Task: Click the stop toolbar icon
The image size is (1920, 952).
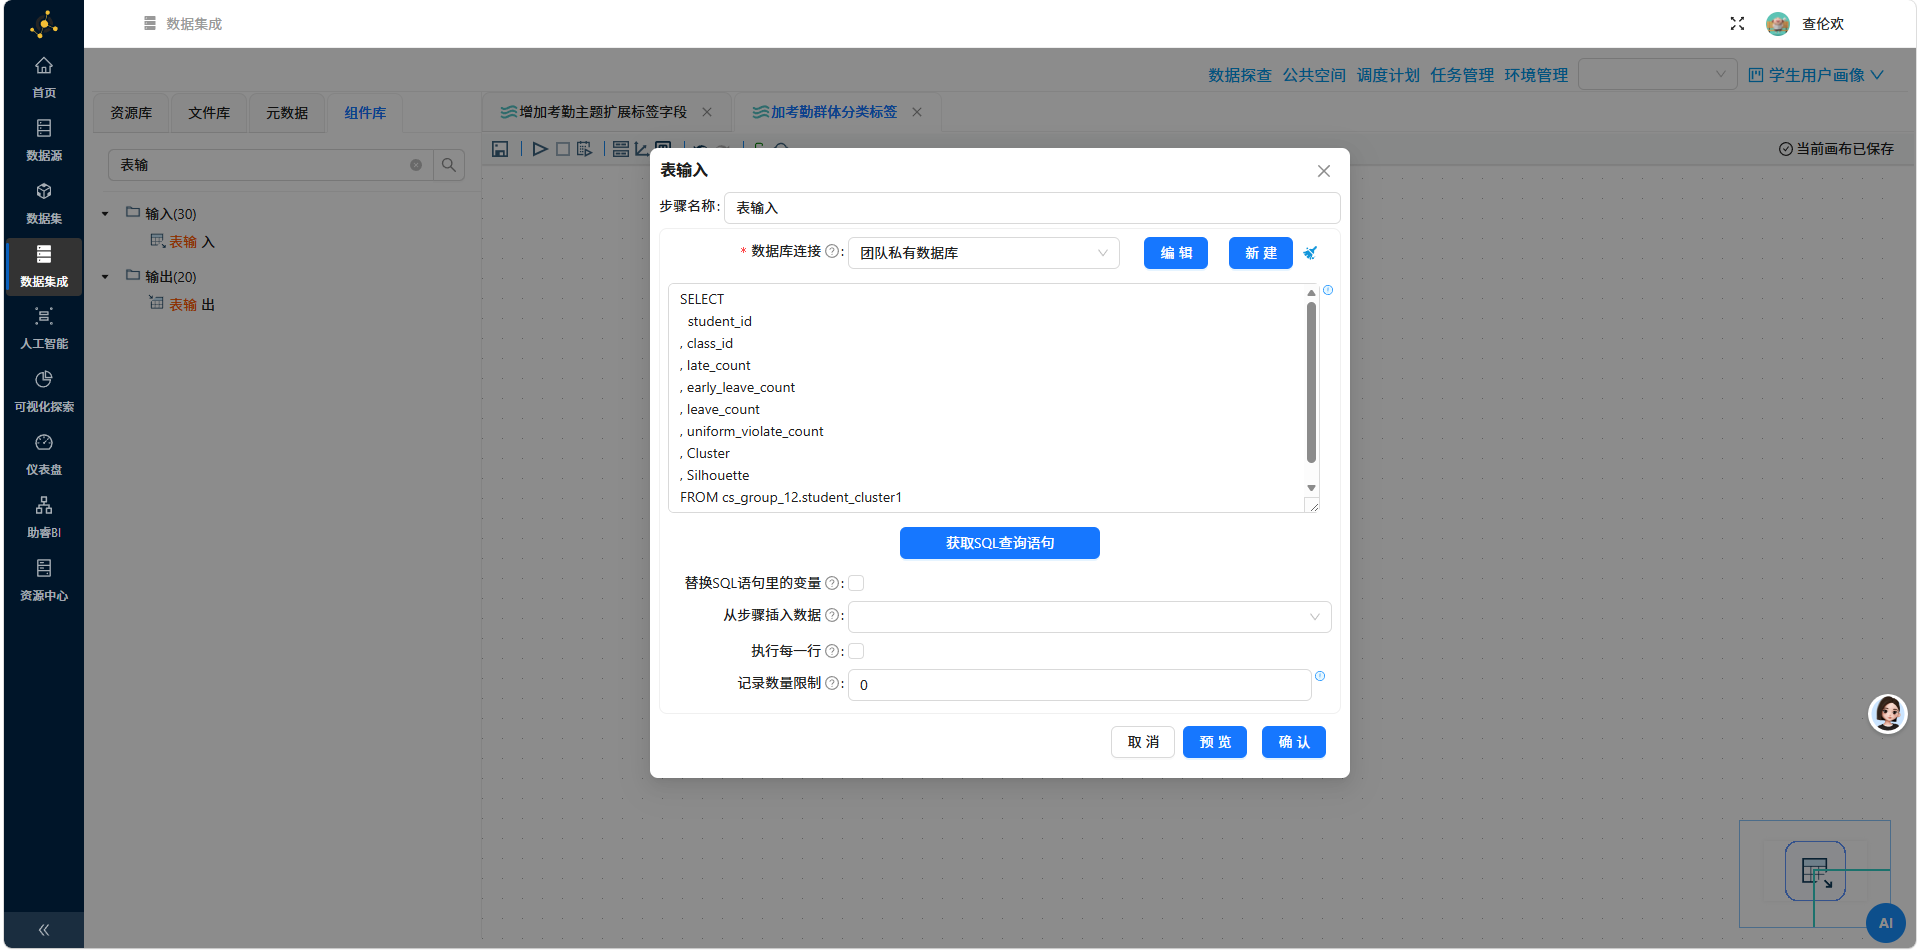Action: pos(563,149)
